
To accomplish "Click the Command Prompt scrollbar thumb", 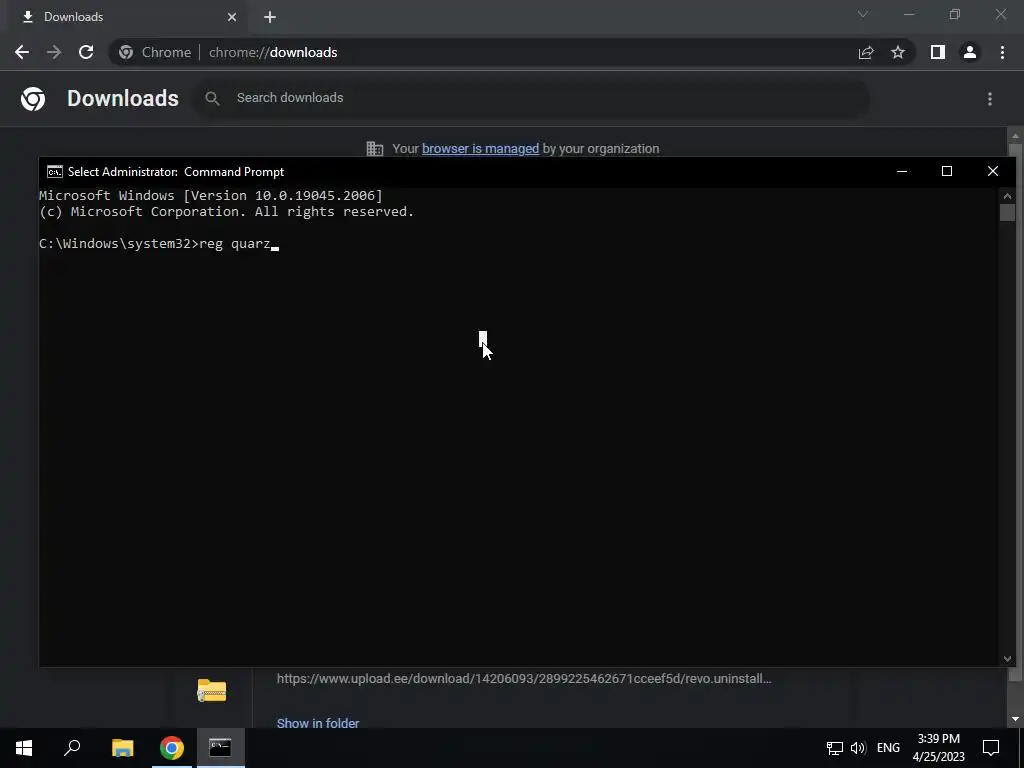I will click(1007, 213).
